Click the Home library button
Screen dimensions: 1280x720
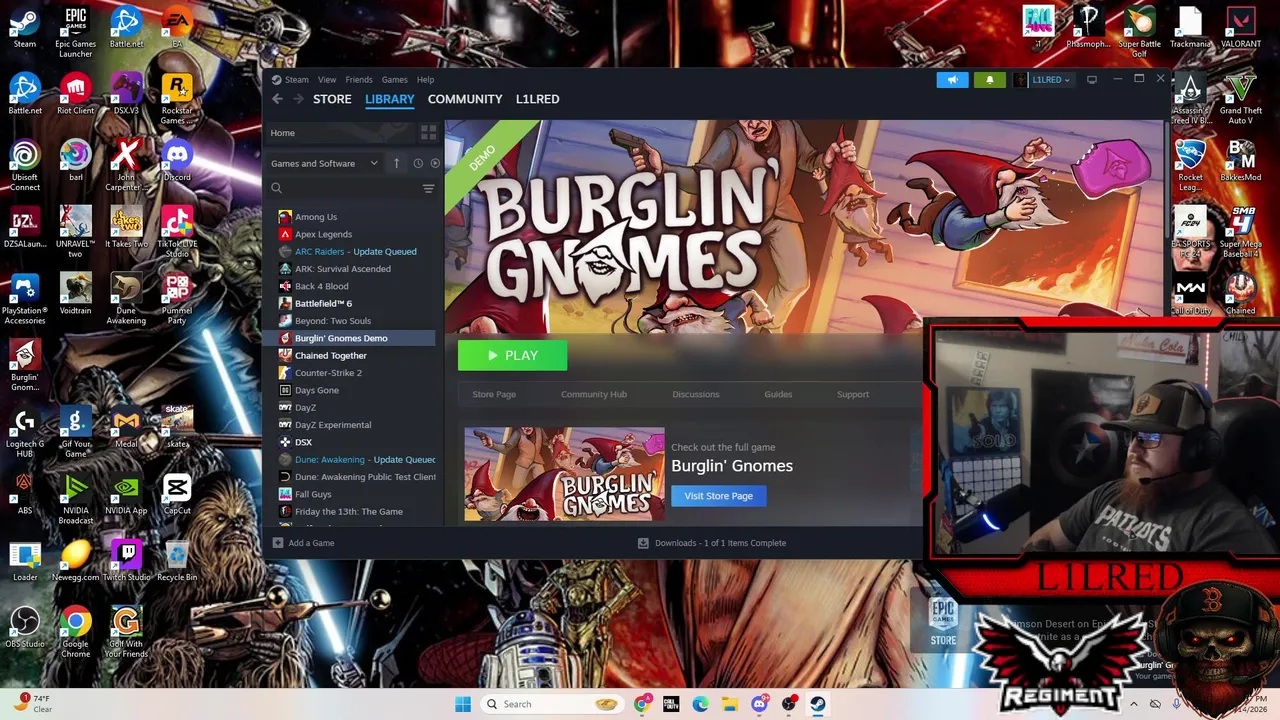point(340,133)
